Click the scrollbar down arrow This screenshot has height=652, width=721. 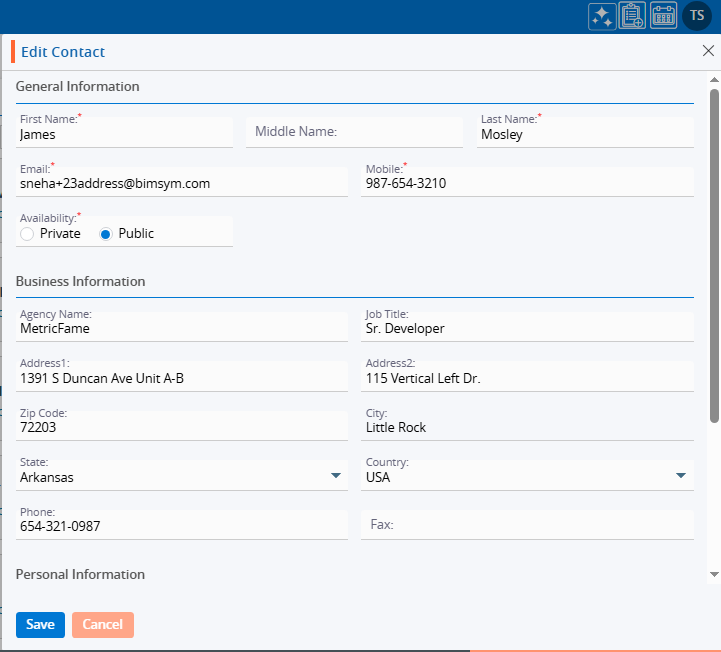tap(714, 575)
